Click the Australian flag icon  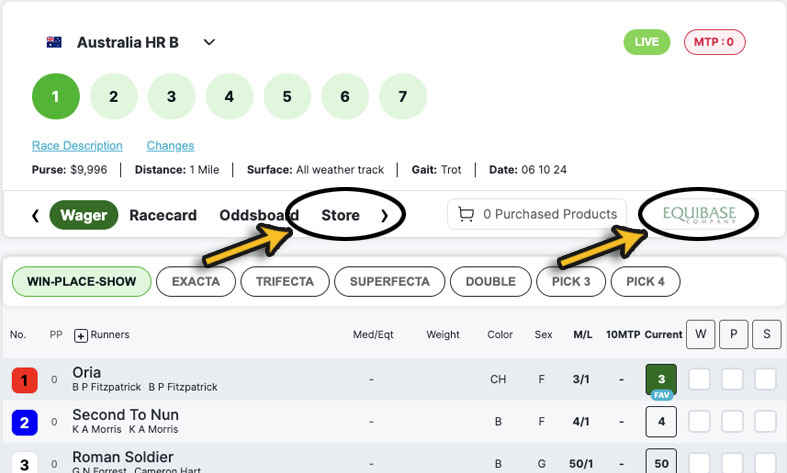(54, 42)
